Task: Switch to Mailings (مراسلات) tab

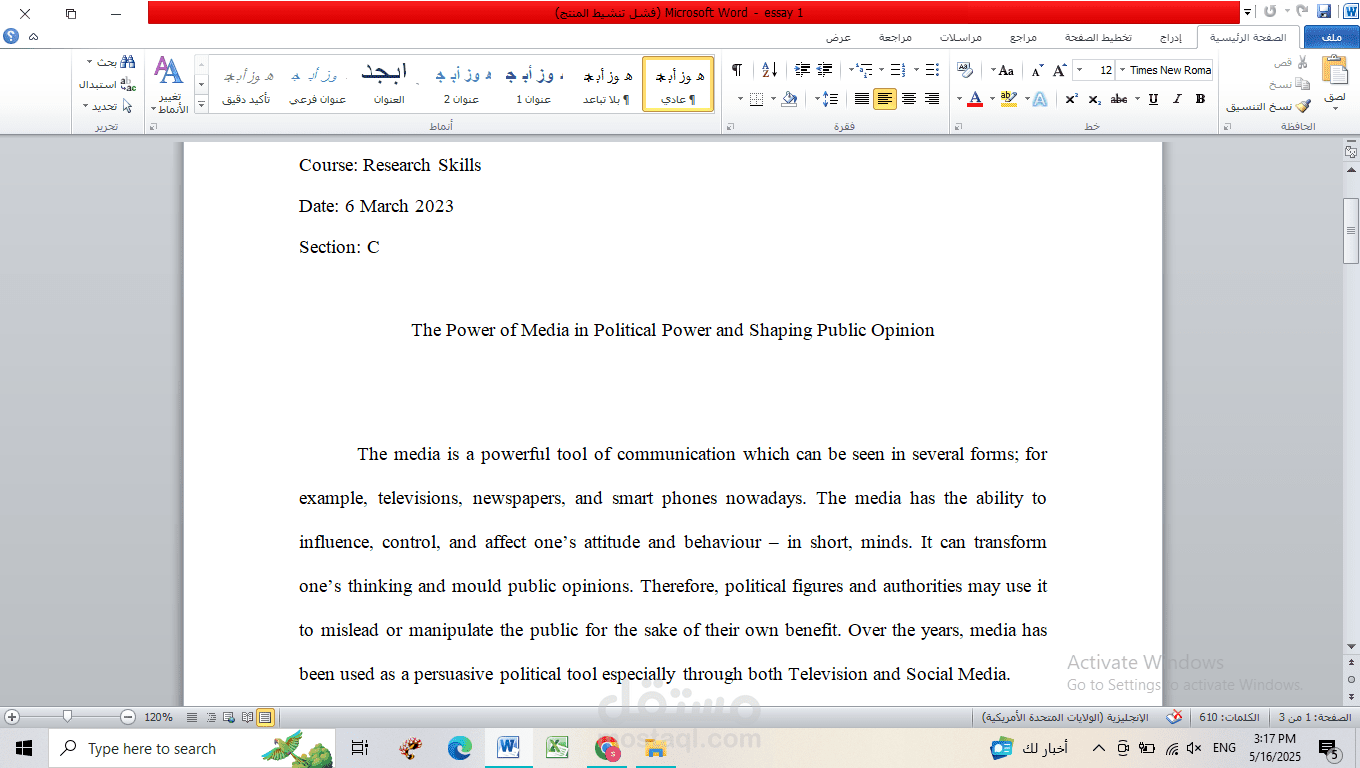Action: tap(961, 37)
